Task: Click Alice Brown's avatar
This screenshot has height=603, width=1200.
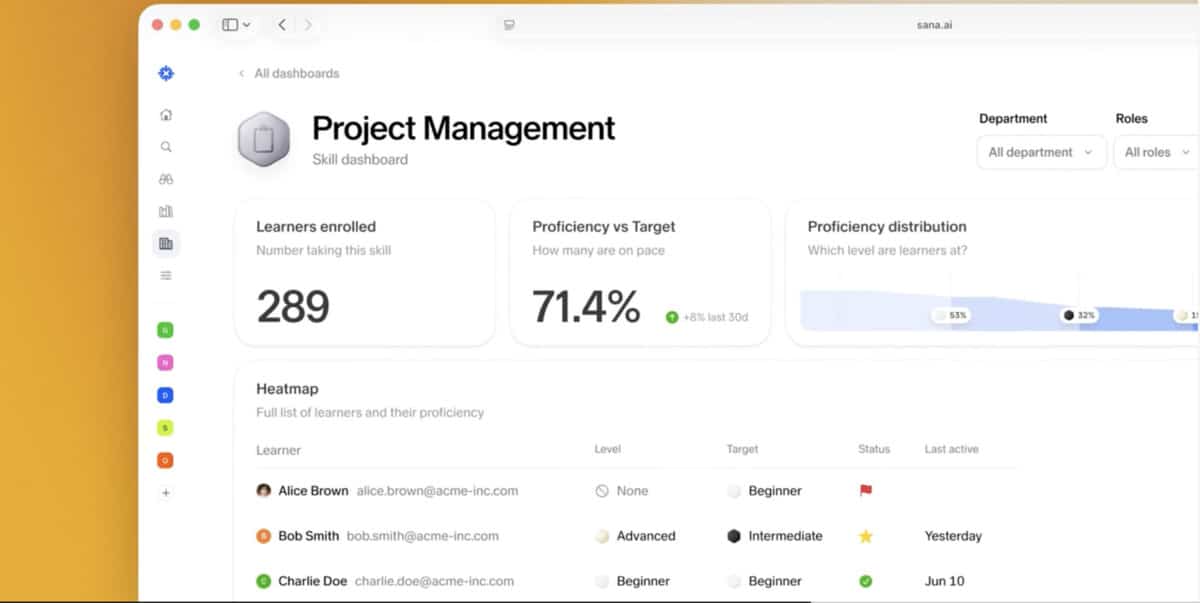Action: coord(264,491)
